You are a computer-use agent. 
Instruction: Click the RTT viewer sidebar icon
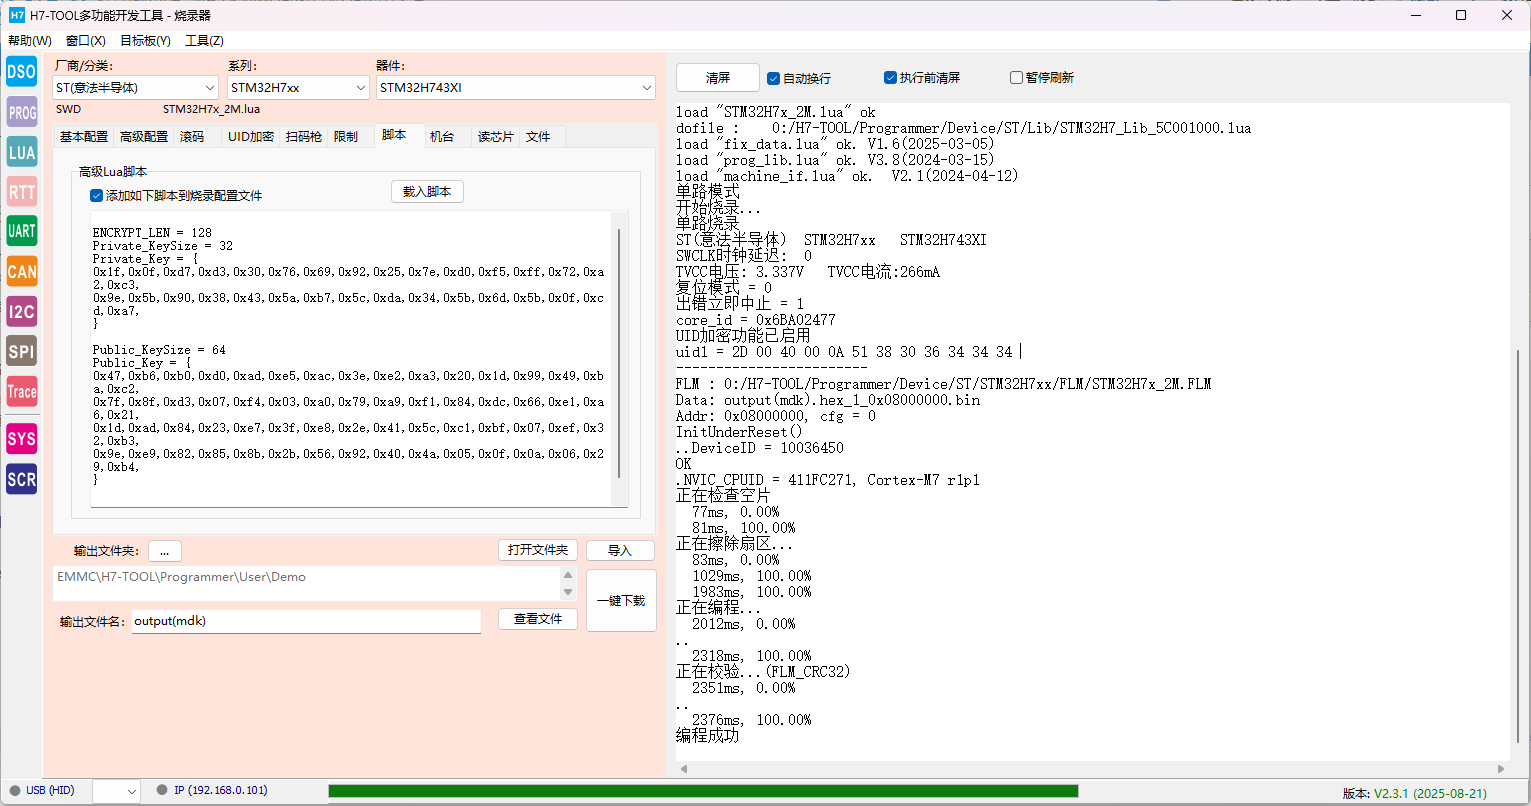pyautogui.click(x=21, y=192)
